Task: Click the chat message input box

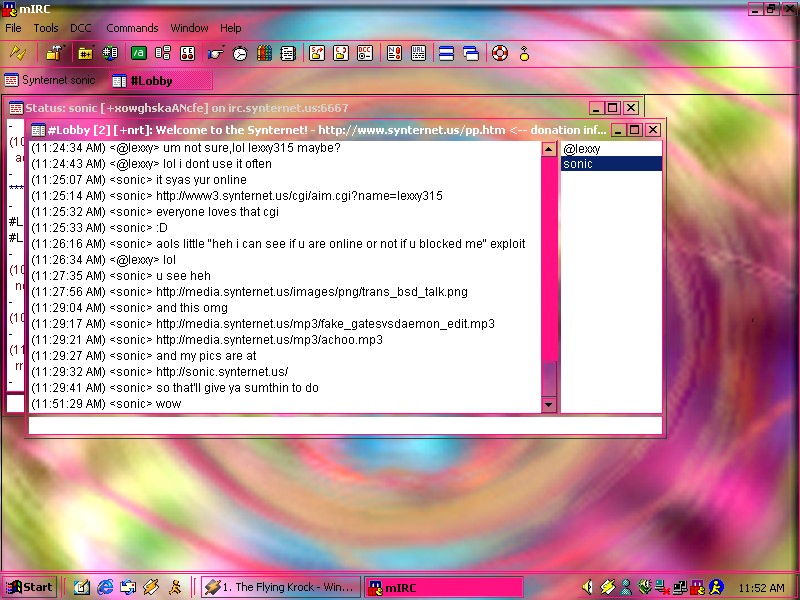Action: point(345,425)
